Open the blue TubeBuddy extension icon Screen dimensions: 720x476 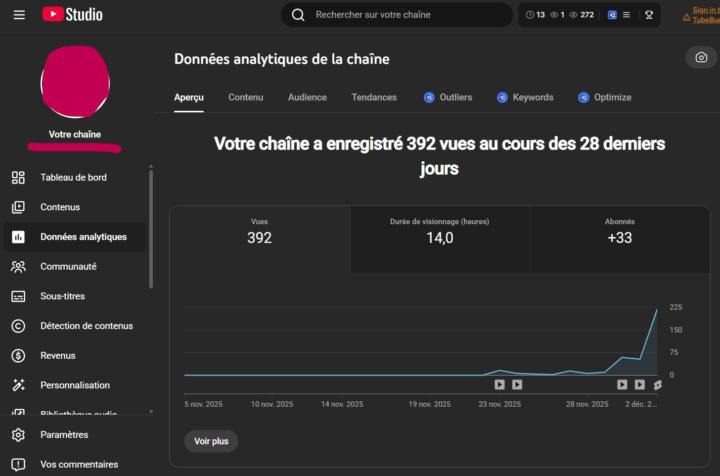(x=612, y=15)
